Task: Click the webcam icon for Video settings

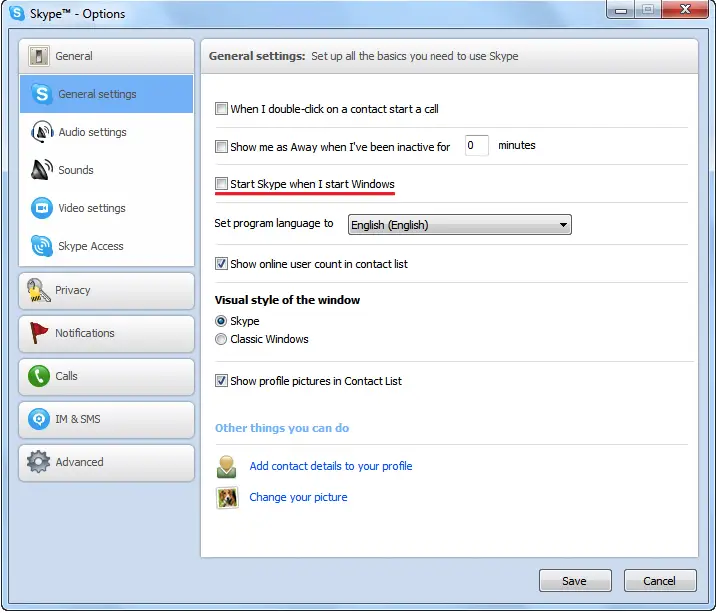Action: (x=42, y=208)
